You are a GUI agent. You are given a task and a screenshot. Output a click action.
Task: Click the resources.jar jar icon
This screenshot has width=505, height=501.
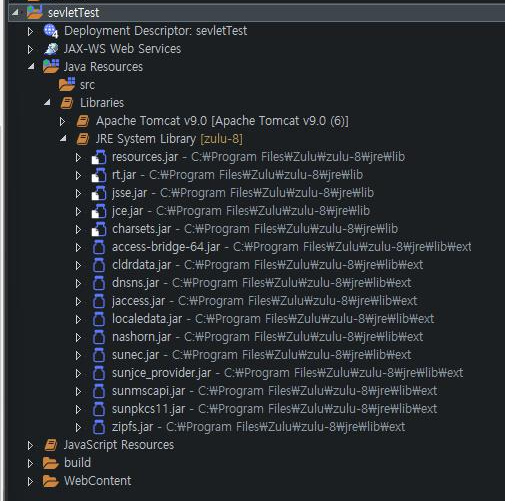click(99, 157)
